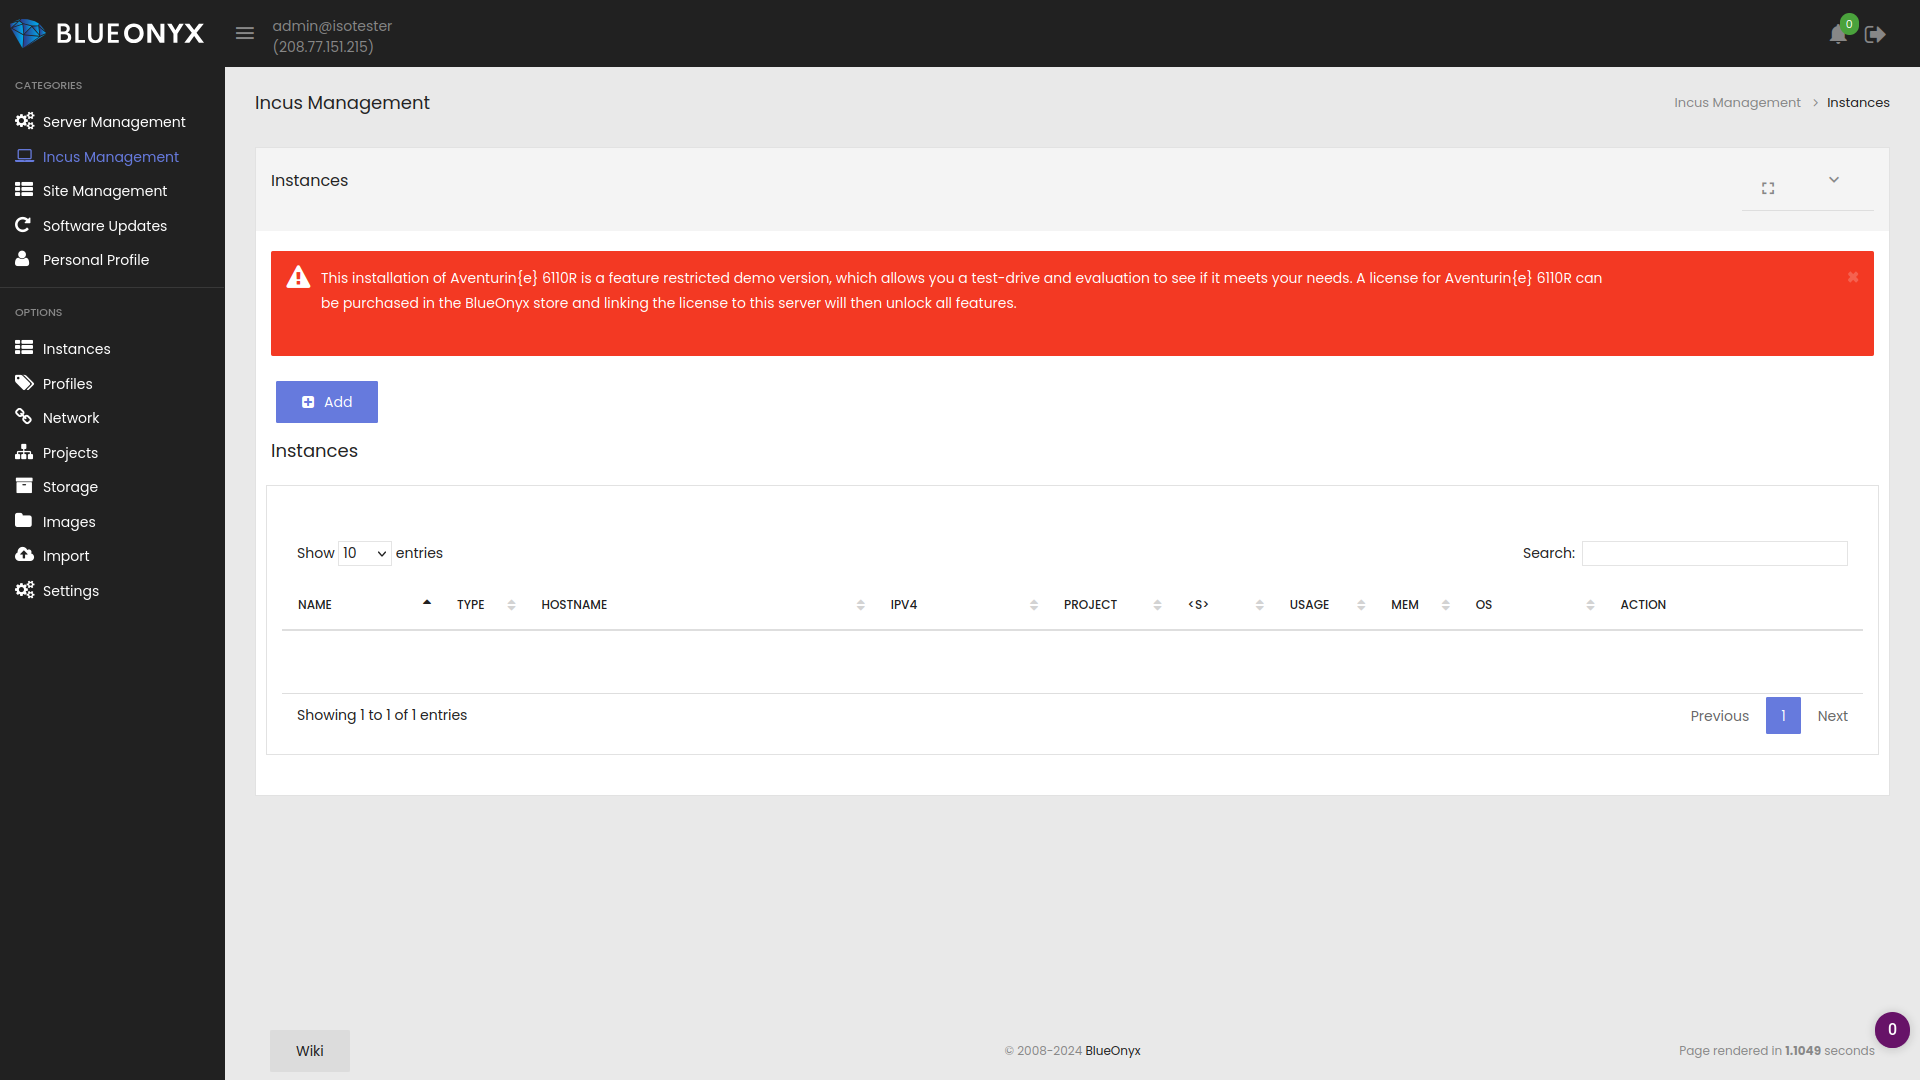The width and height of the screenshot is (1920, 1080).
Task: Click the Instances list icon in sidebar
Action: click(24, 348)
